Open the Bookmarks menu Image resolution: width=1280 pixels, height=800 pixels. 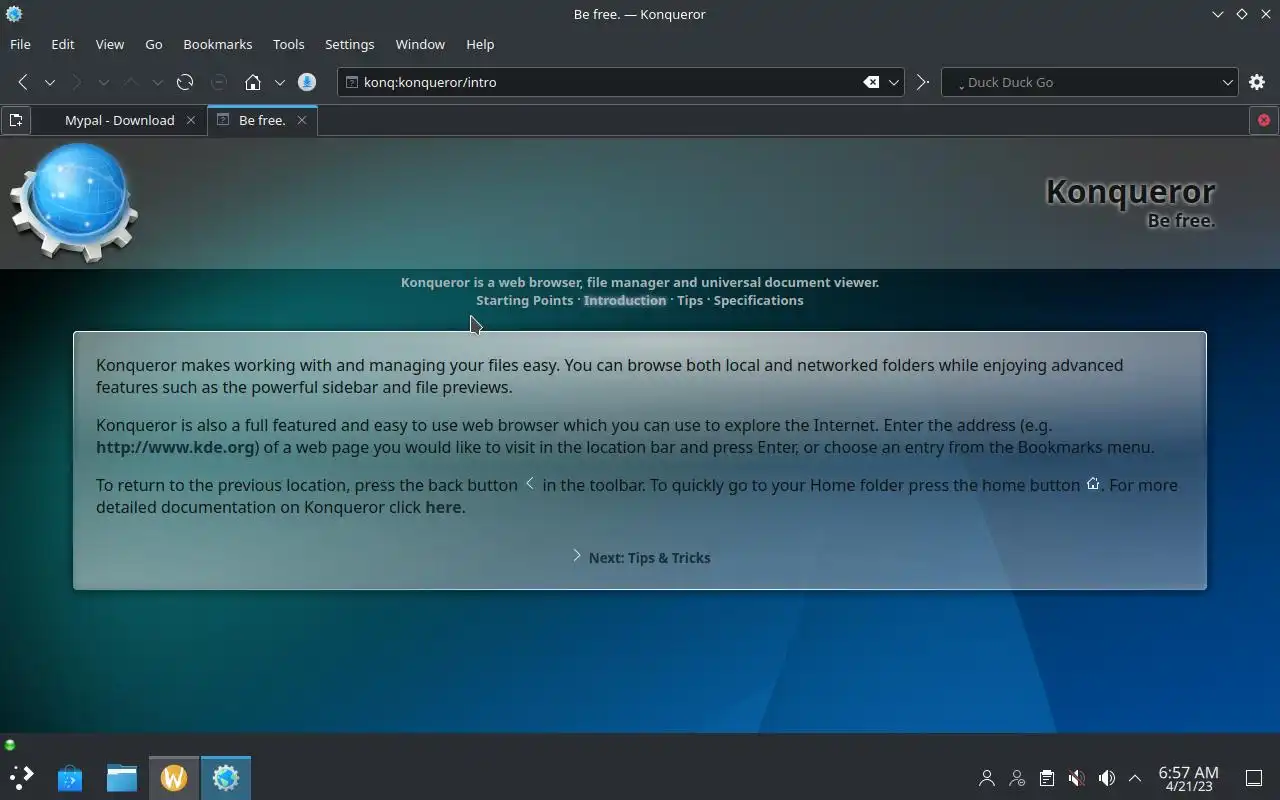pos(218,44)
